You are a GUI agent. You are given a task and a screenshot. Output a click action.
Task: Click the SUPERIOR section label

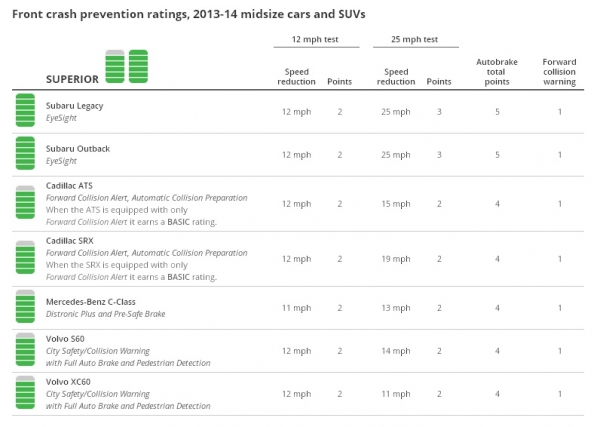click(x=72, y=79)
